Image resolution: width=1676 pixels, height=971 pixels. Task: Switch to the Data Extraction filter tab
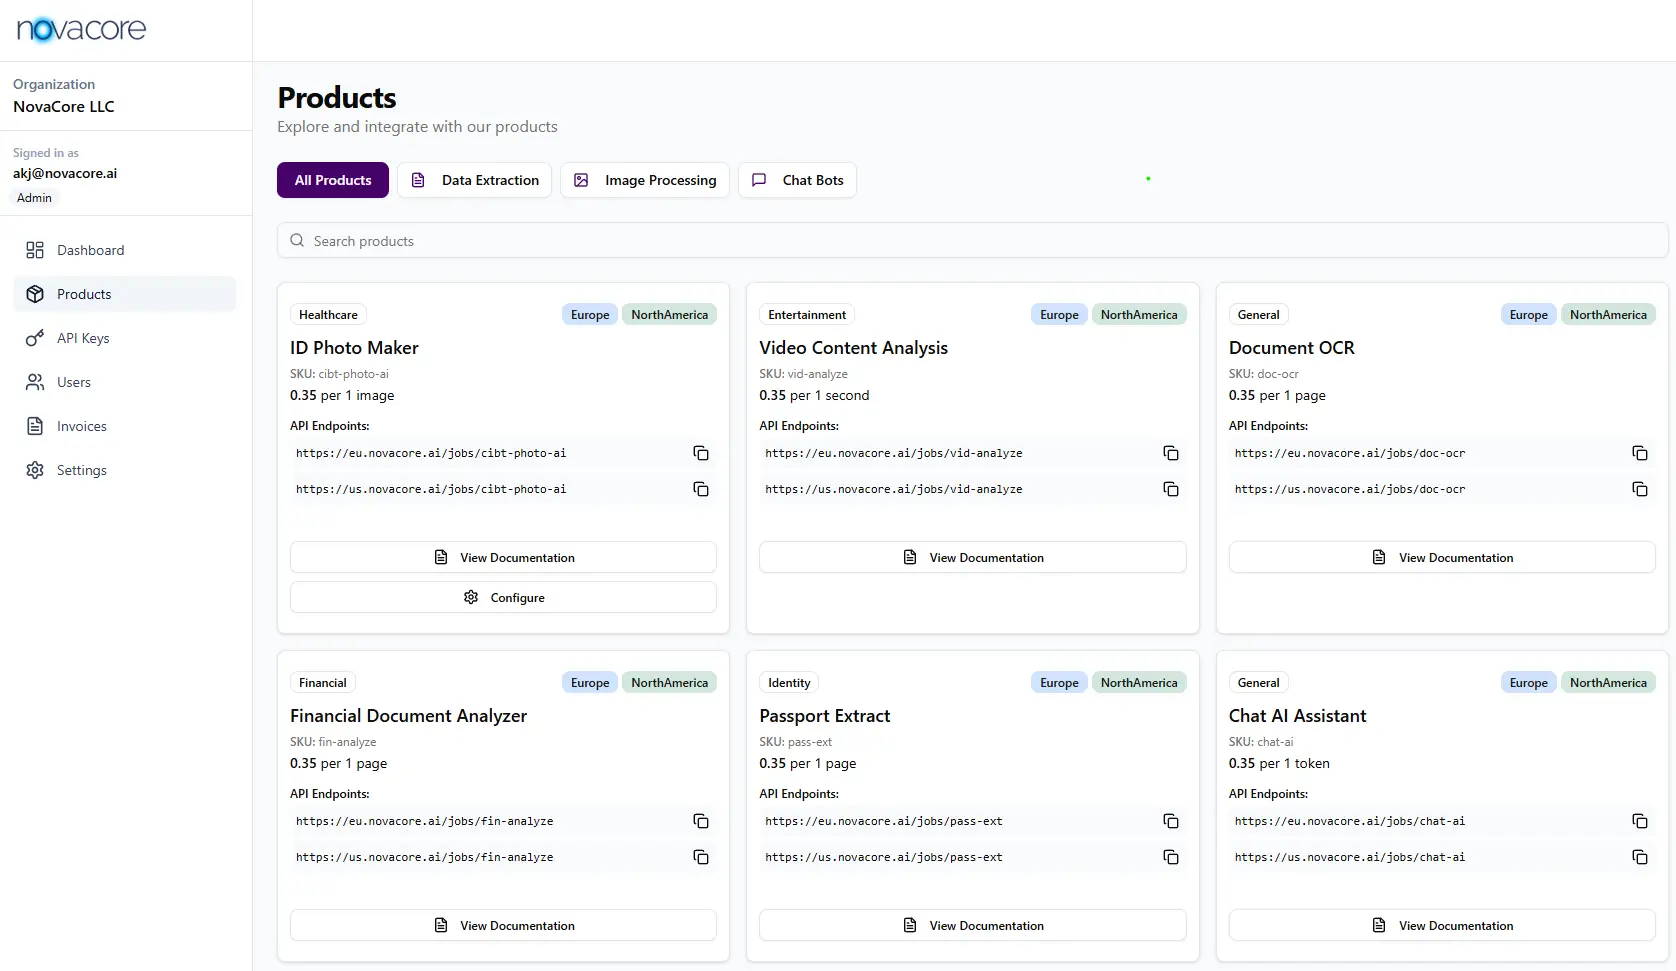[x=474, y=180]
